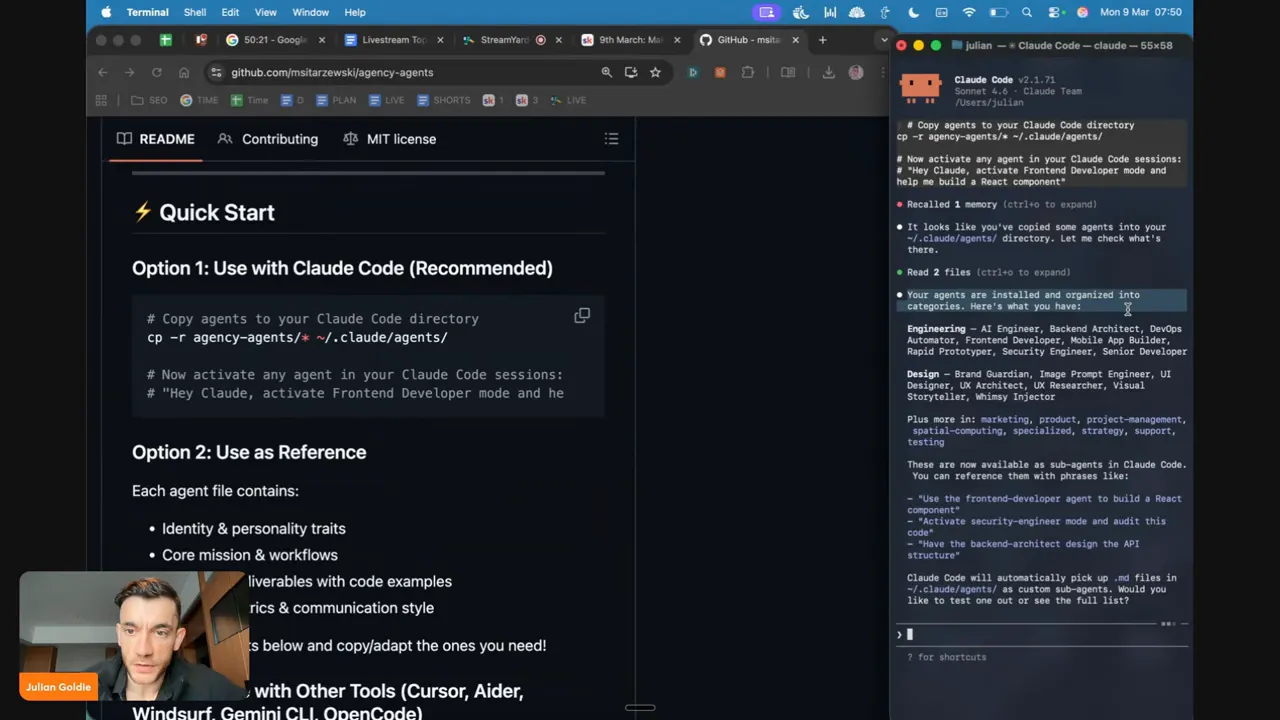Screen dimensions: 1280x720
Task: Click the date and time in menu bar
Action: pyautogui.click(x=1140, y=12)
